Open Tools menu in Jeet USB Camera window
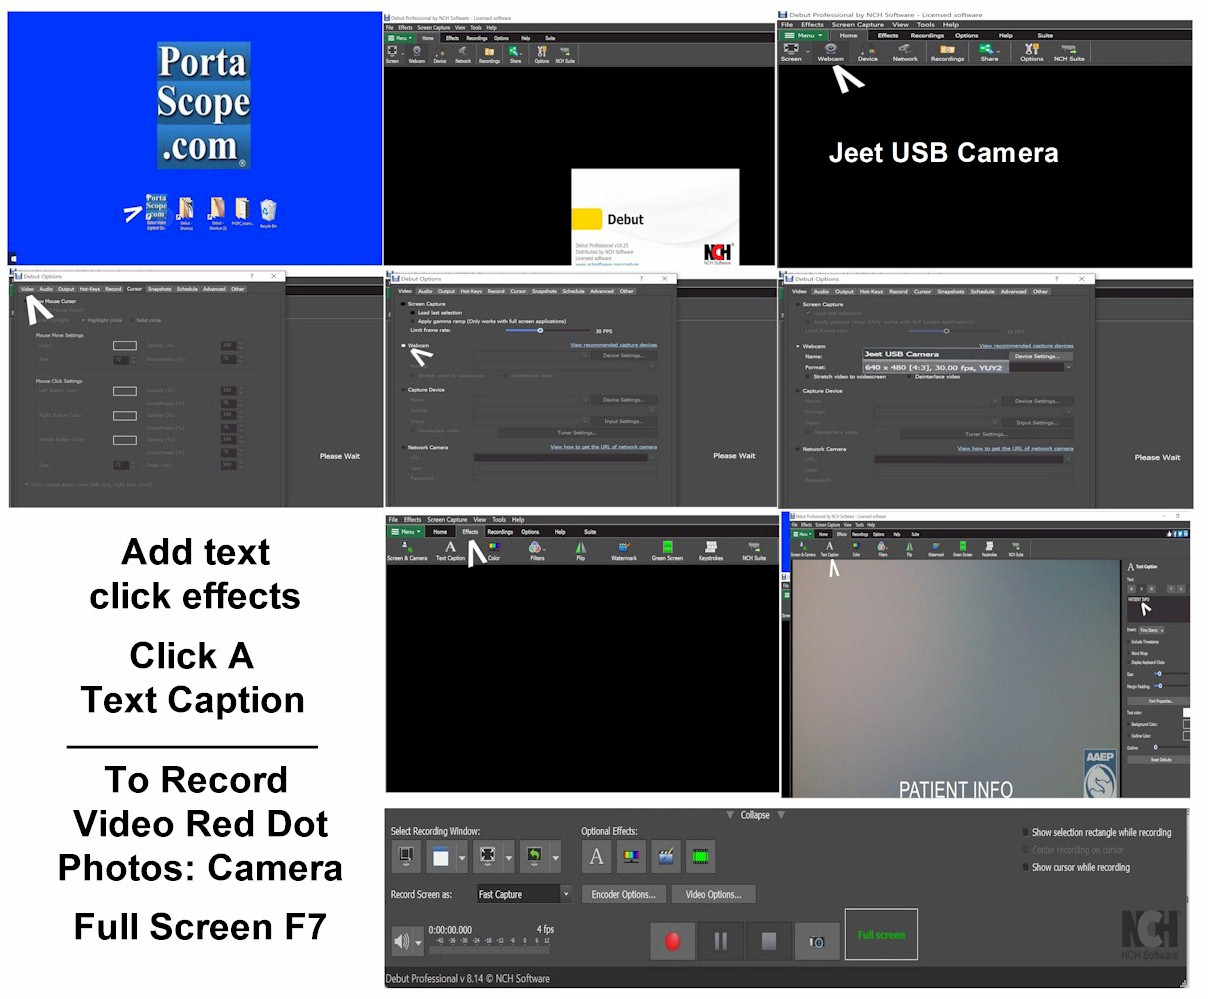Image resolution: width=1209 pixels, height=999 pixels. coord(926,25)
